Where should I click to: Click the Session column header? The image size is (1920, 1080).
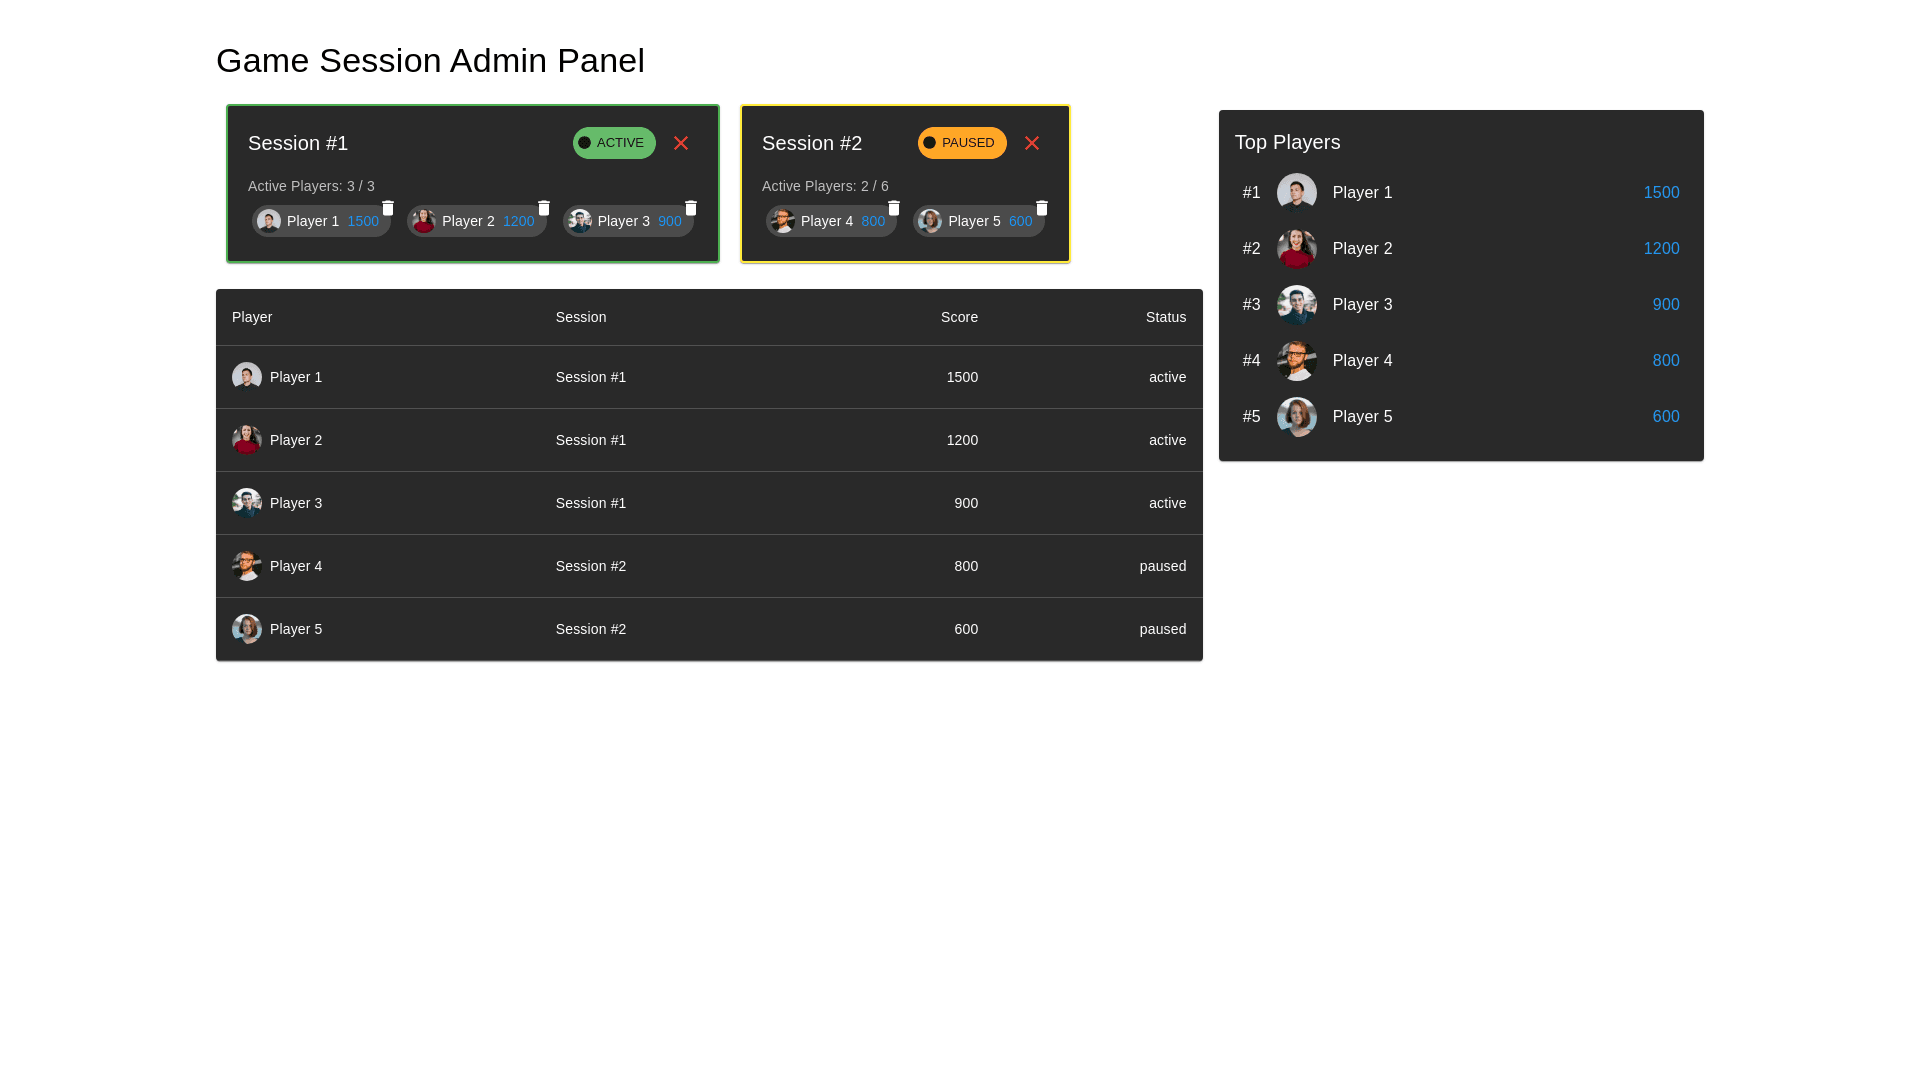coord(581,317)
